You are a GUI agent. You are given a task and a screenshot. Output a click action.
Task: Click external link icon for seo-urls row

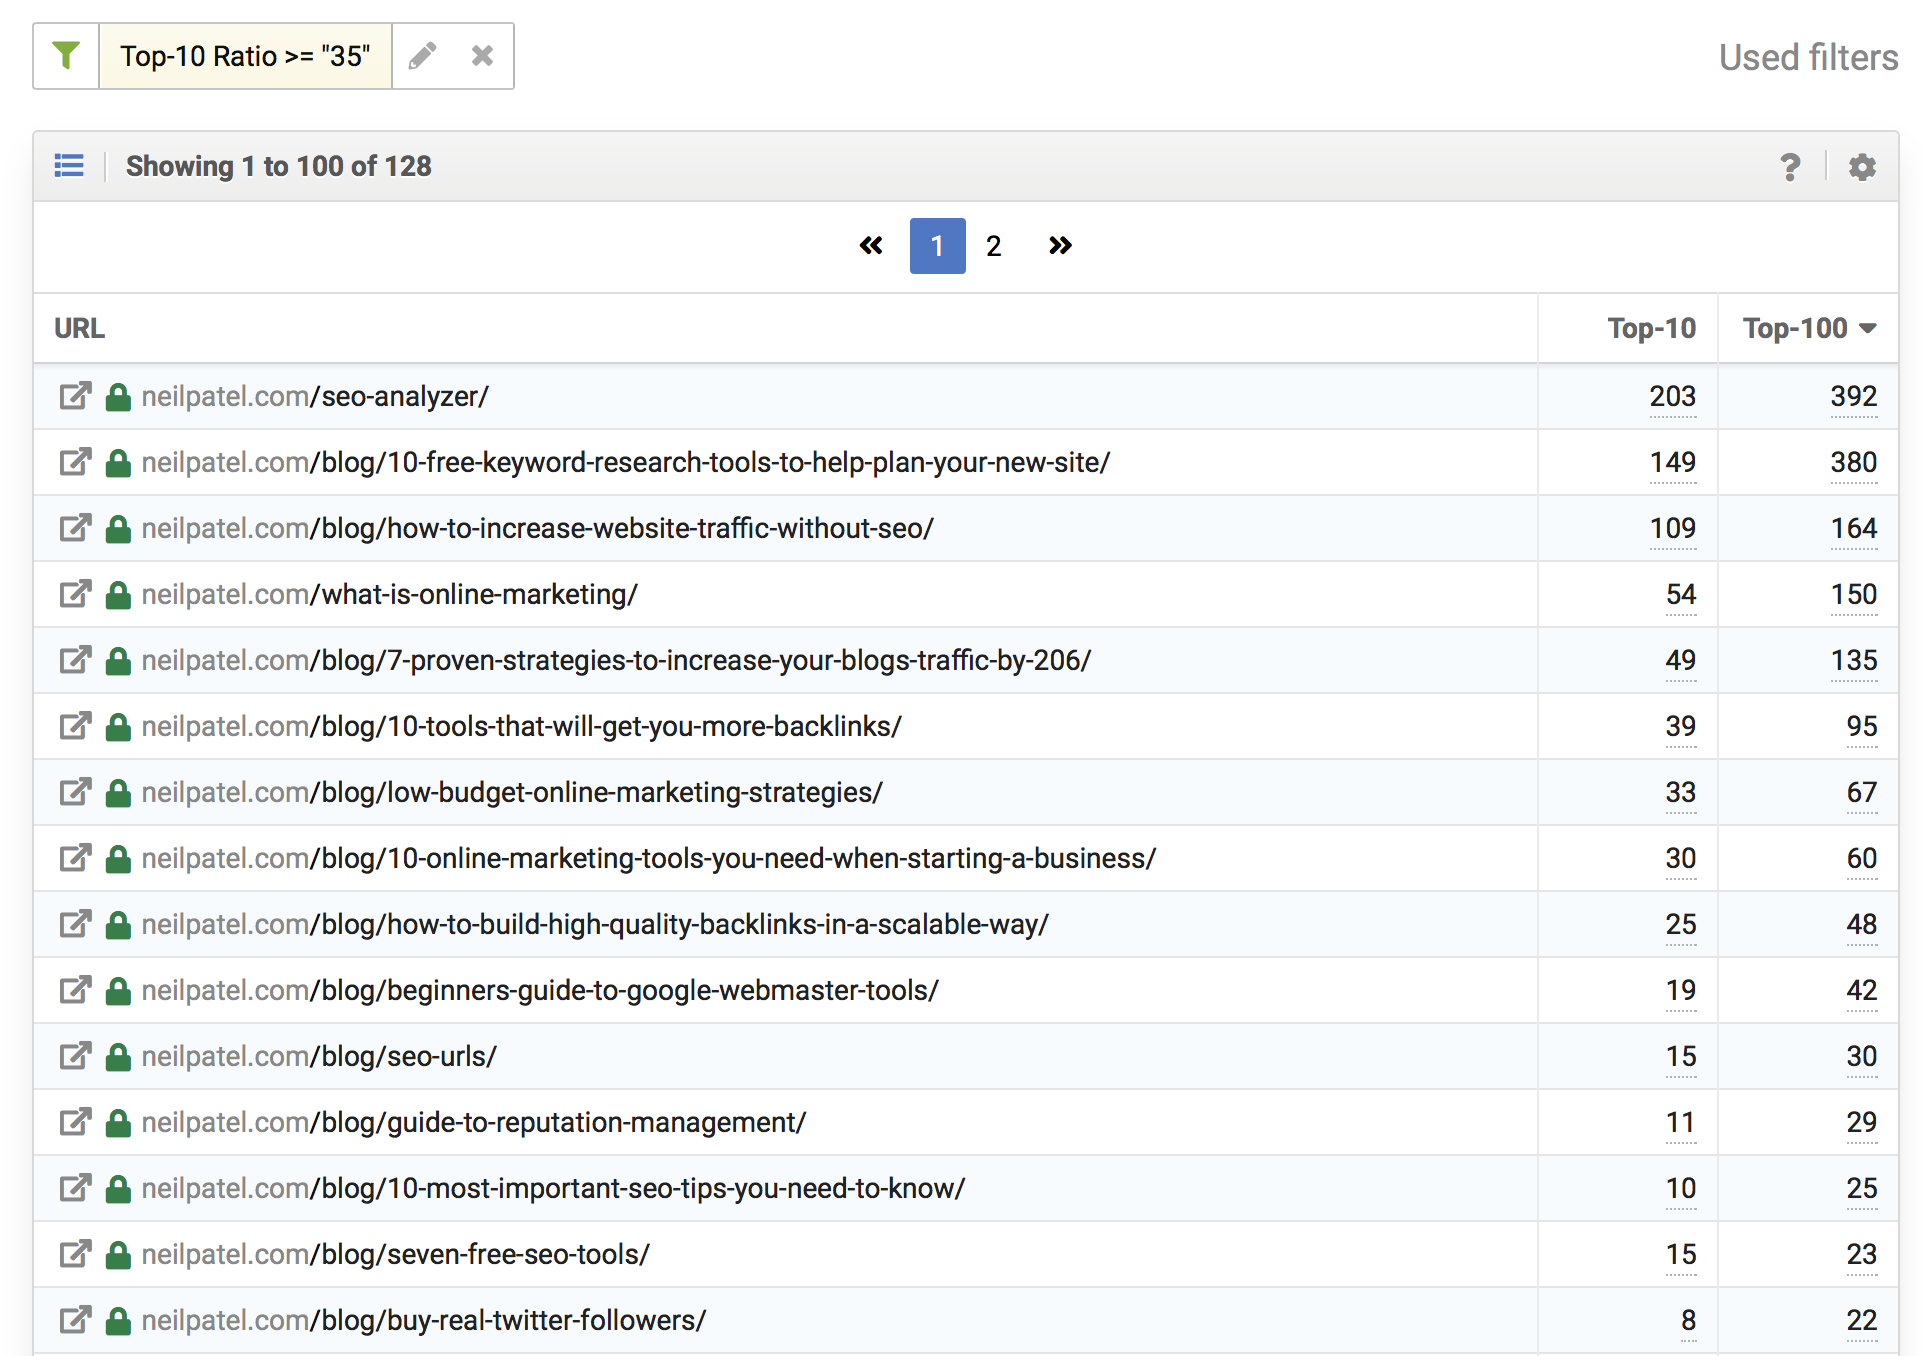pos(75,1056)
